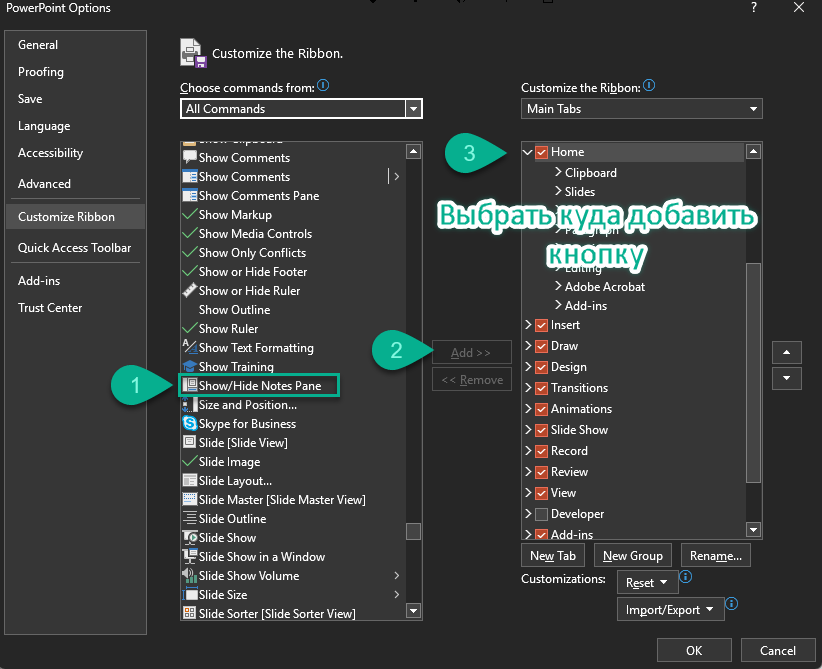This screenshot has height=669, width=822.
Task: Click the checkmark icon beside Show or Hide Footer
Action: (189, 272)
